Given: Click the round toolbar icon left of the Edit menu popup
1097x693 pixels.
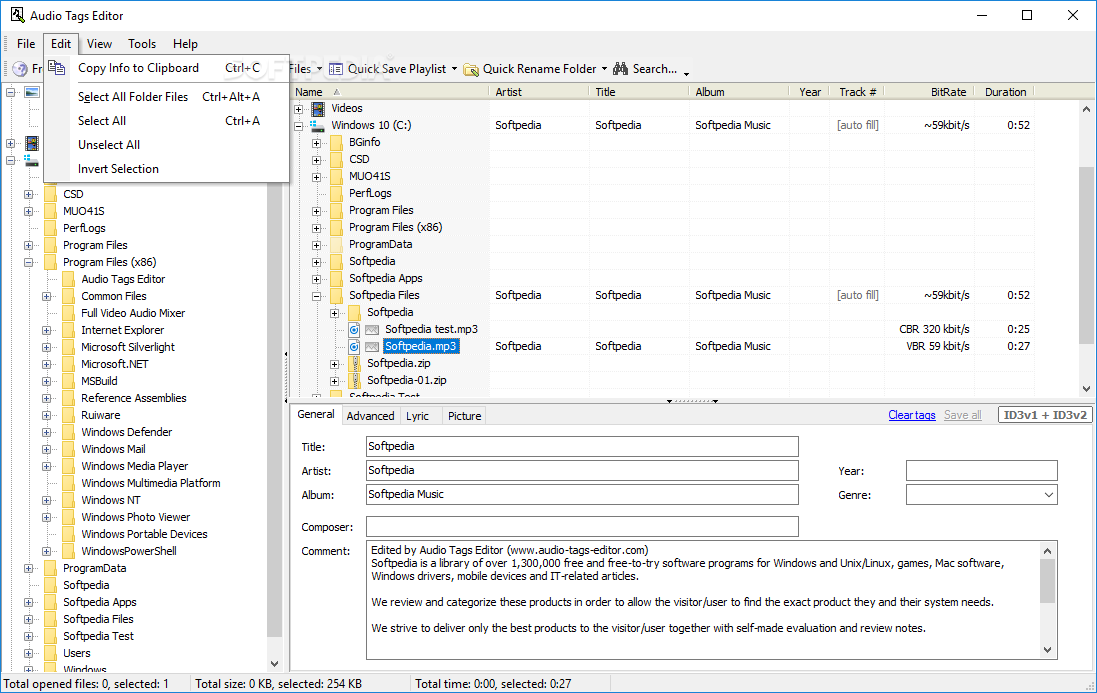Looking at the screenshot, I should 20,69.
